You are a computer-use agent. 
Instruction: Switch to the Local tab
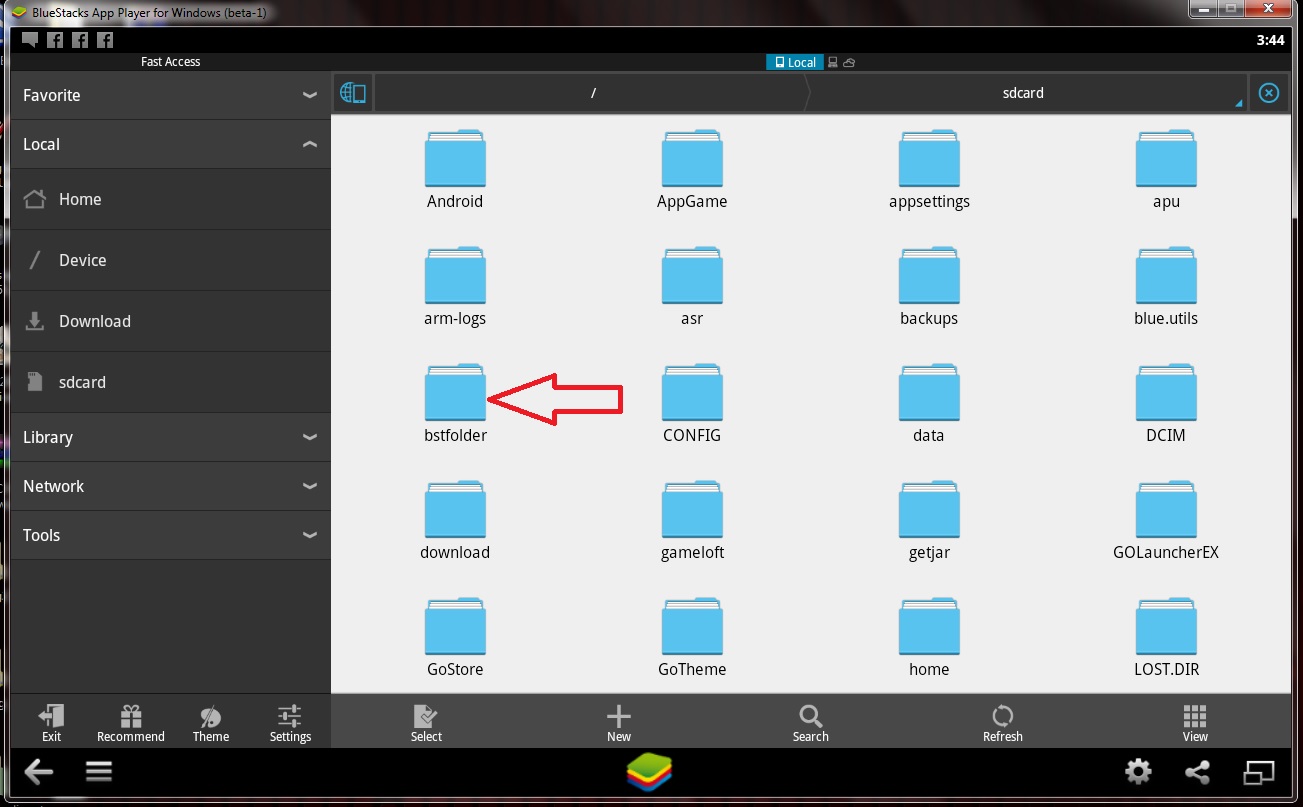pyautogui.click(x=794, y=62)
